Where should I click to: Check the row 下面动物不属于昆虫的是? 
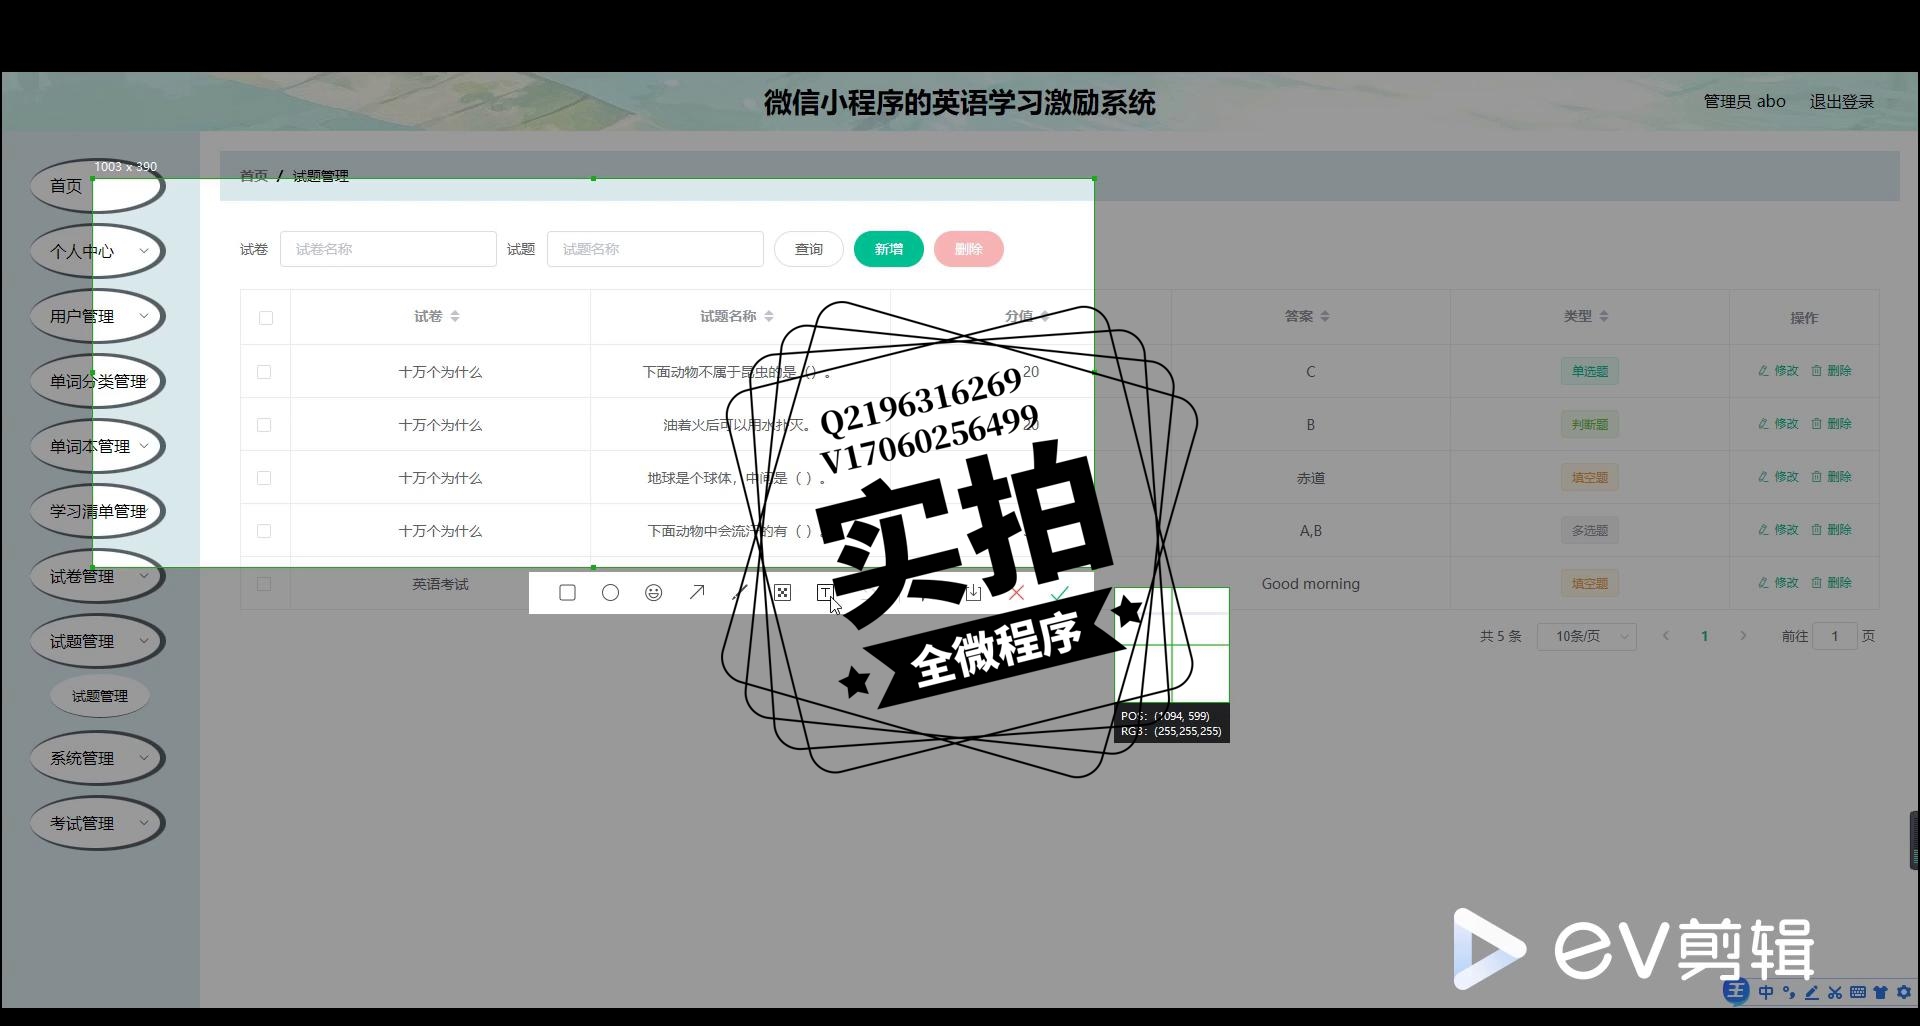[264, 372]
